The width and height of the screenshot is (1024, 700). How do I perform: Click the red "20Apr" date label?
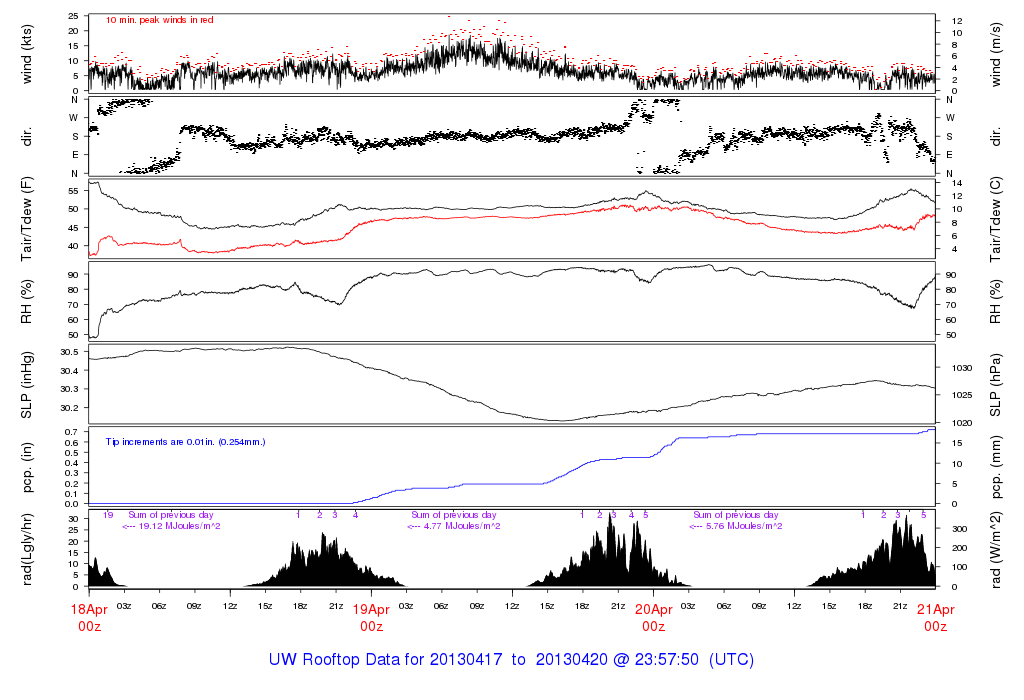[x=653, y=609]
